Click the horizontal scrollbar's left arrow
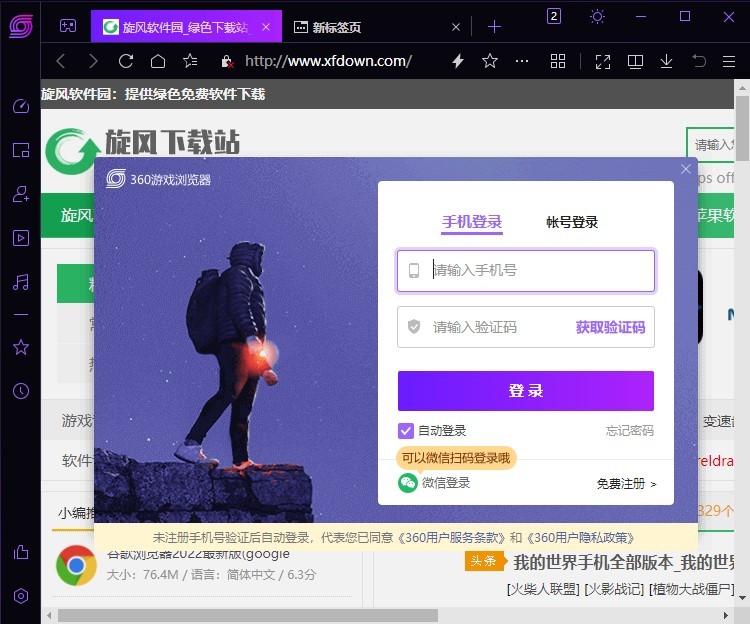 coord(49,615)
